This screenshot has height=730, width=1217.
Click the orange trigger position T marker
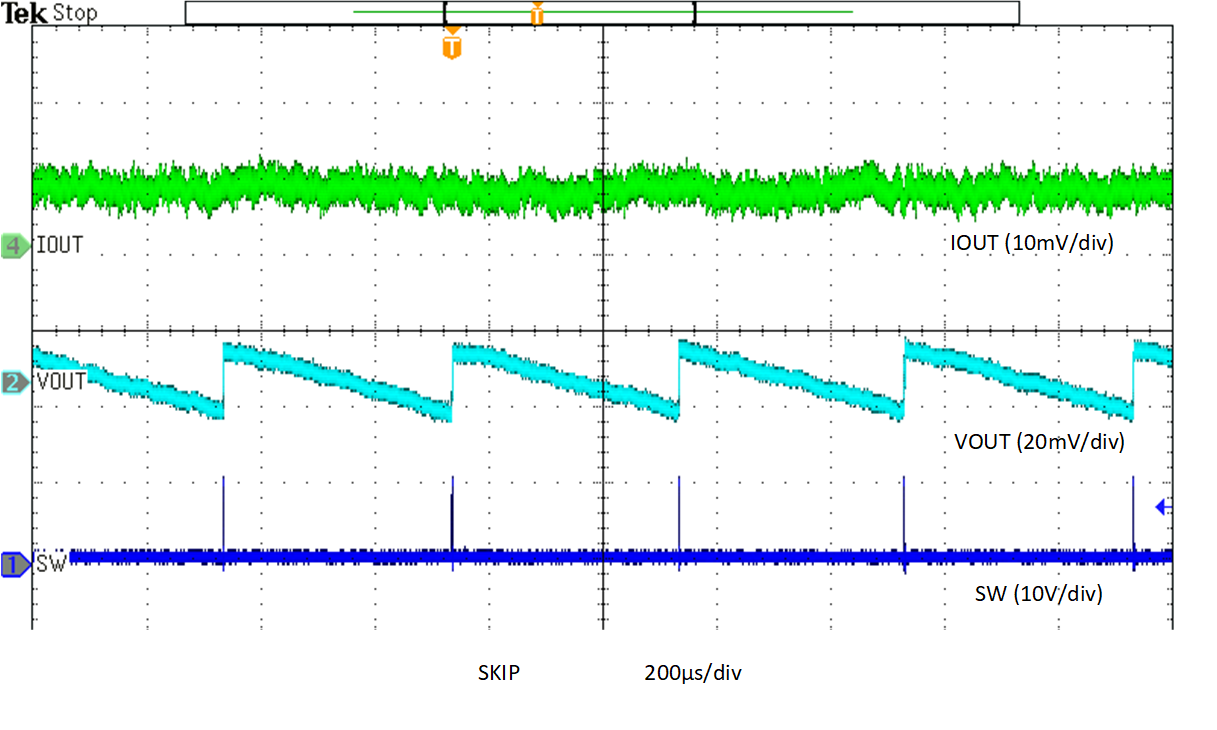[x=450, y=43]
